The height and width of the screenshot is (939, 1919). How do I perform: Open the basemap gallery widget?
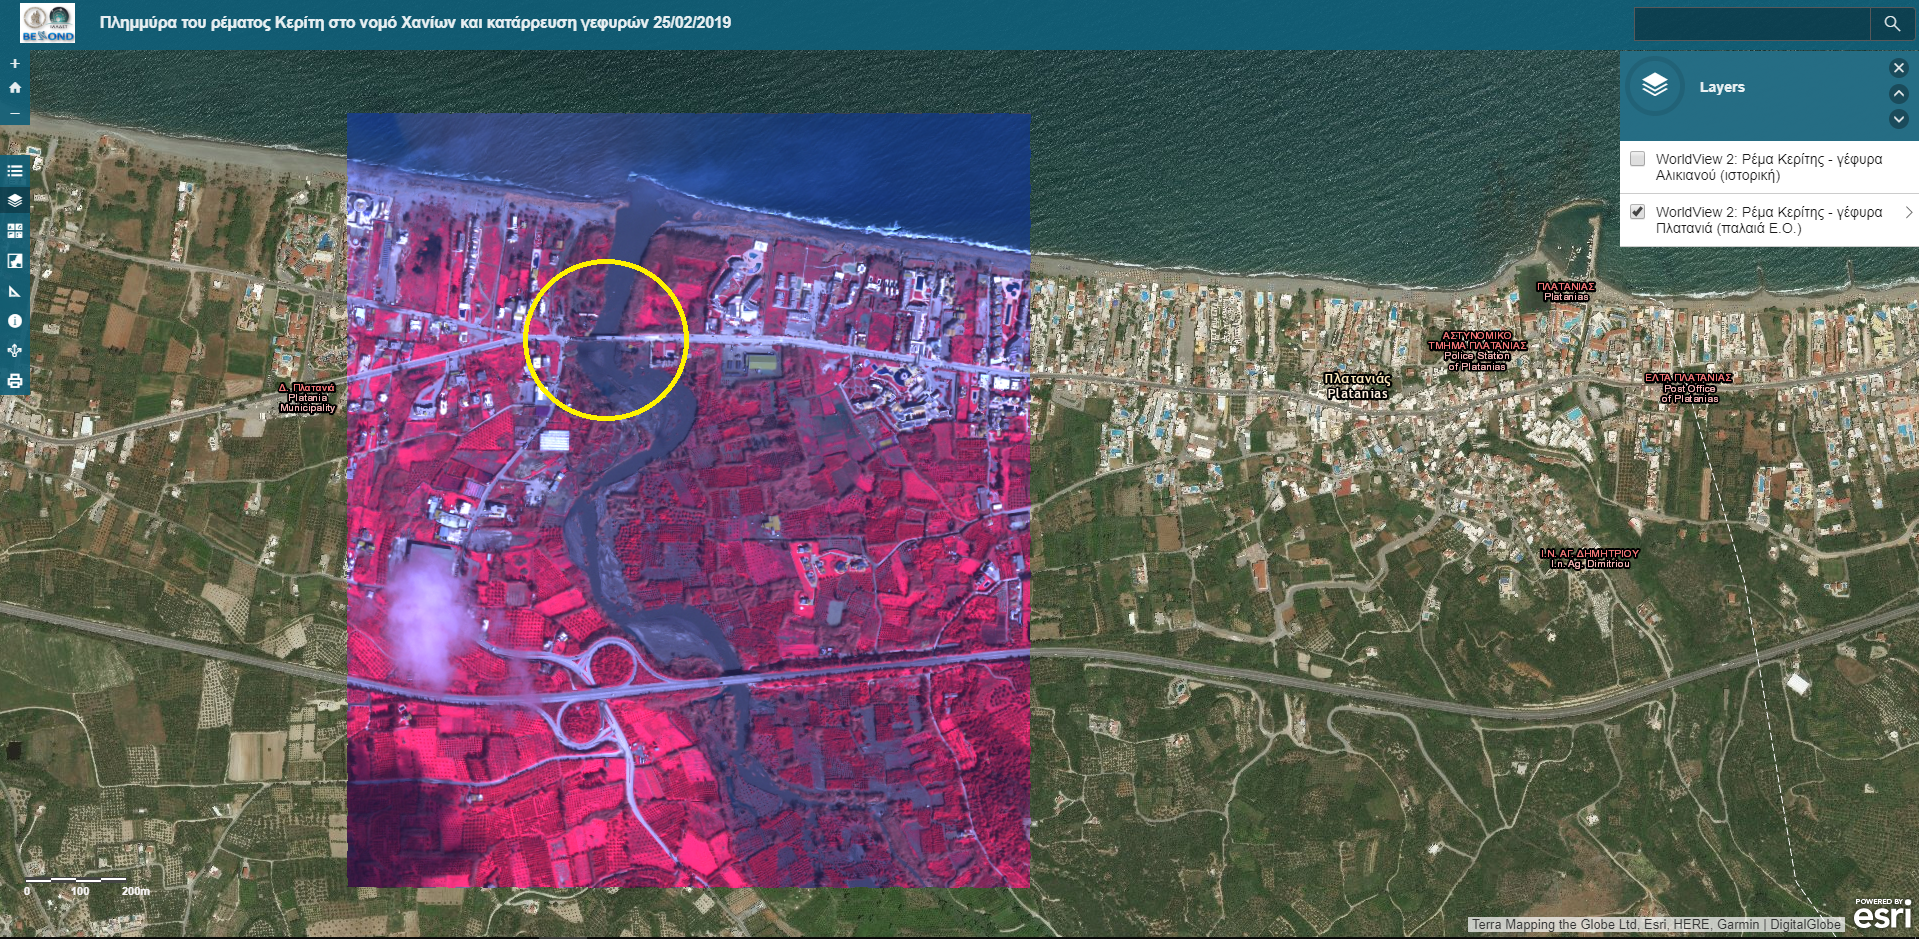point(14,231)
